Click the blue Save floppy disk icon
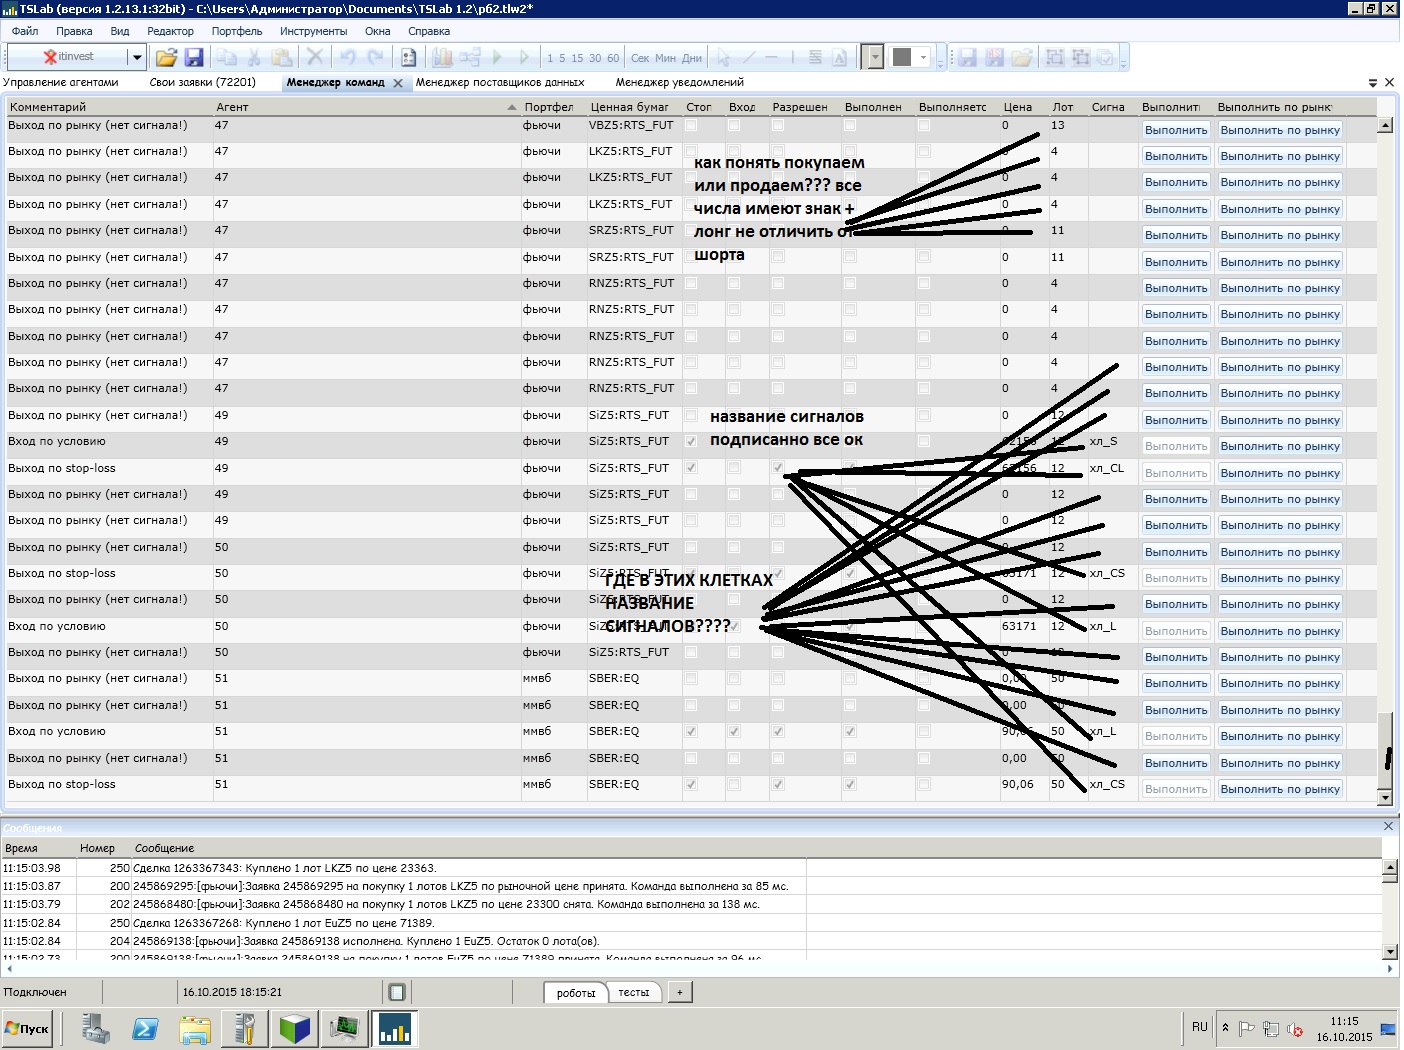Viewport: 1404px width, 1050px height. point(194,57)
